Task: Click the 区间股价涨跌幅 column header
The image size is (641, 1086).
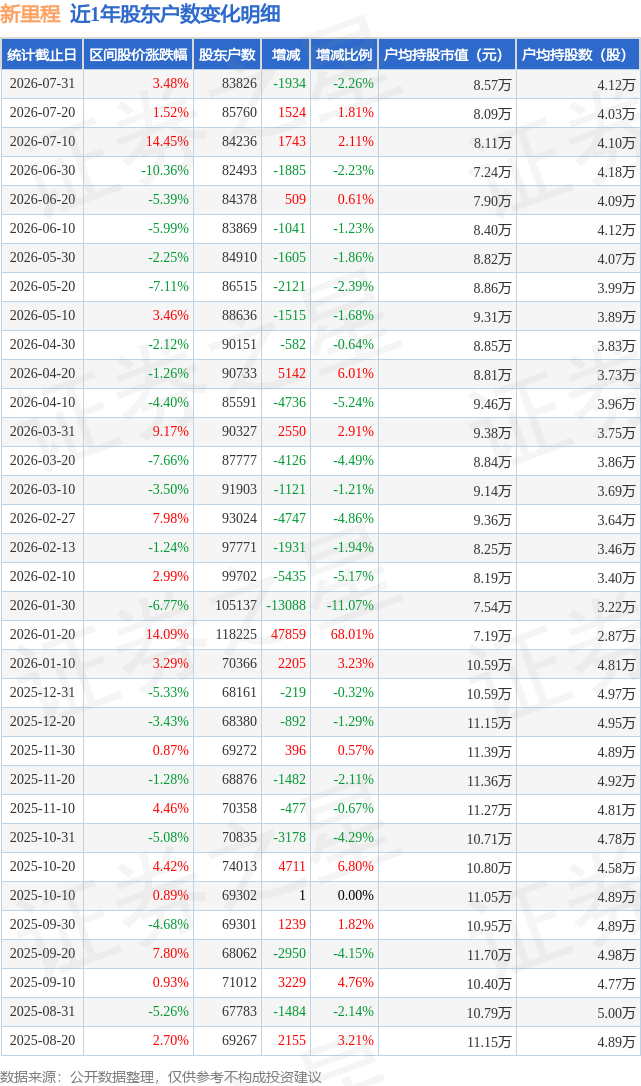Action: pos(138,55)
